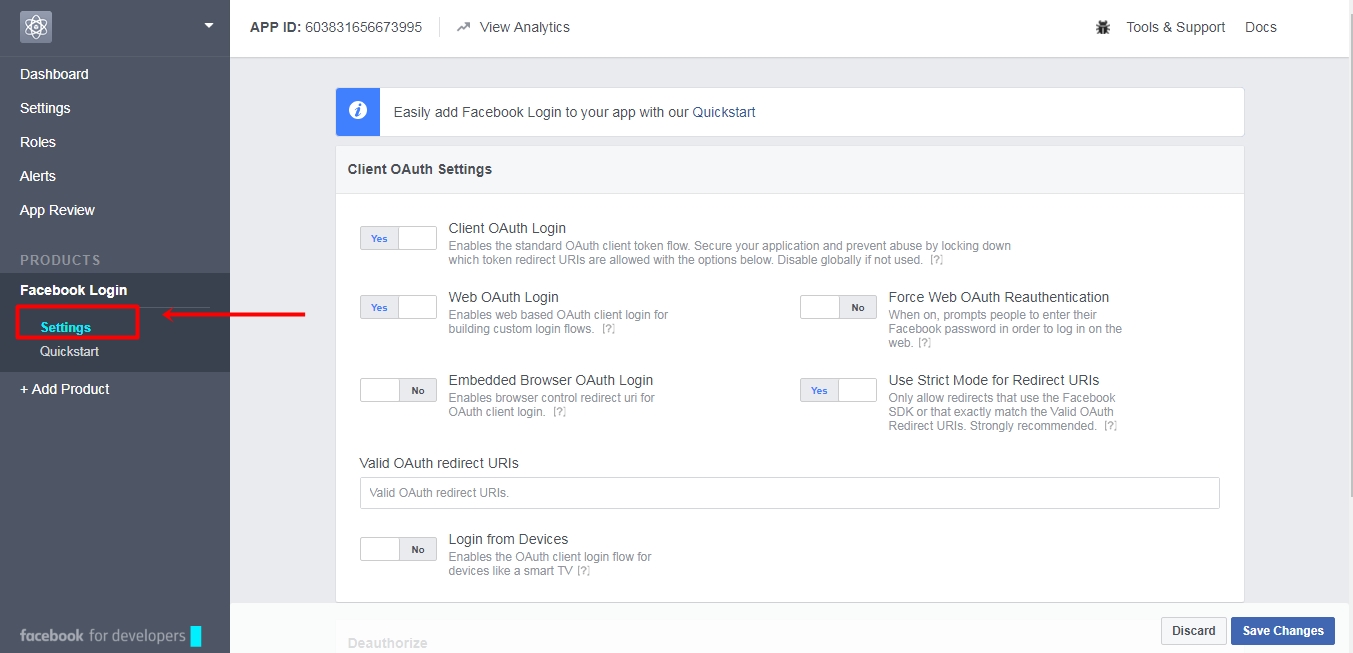
Task: Open the Docs link
Action: click(x=1261, y=27)
